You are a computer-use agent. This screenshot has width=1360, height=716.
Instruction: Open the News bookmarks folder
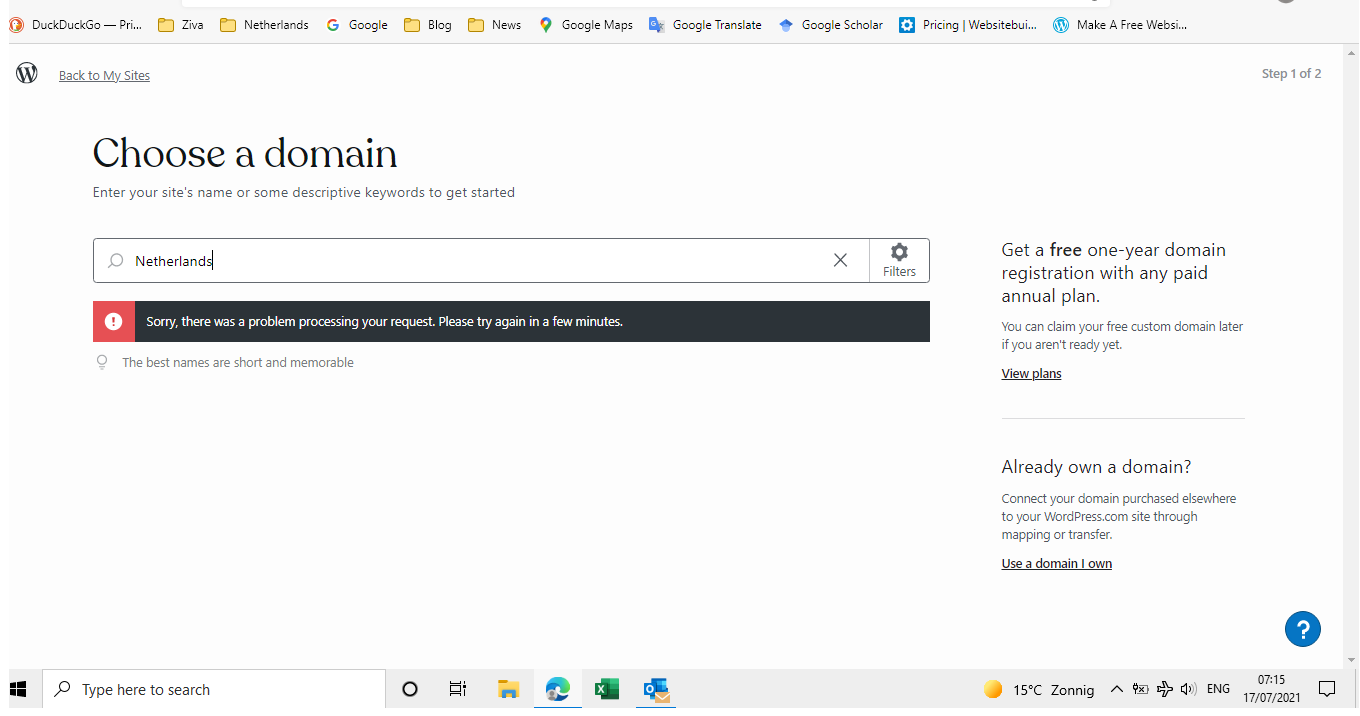(x=494, y=25)
